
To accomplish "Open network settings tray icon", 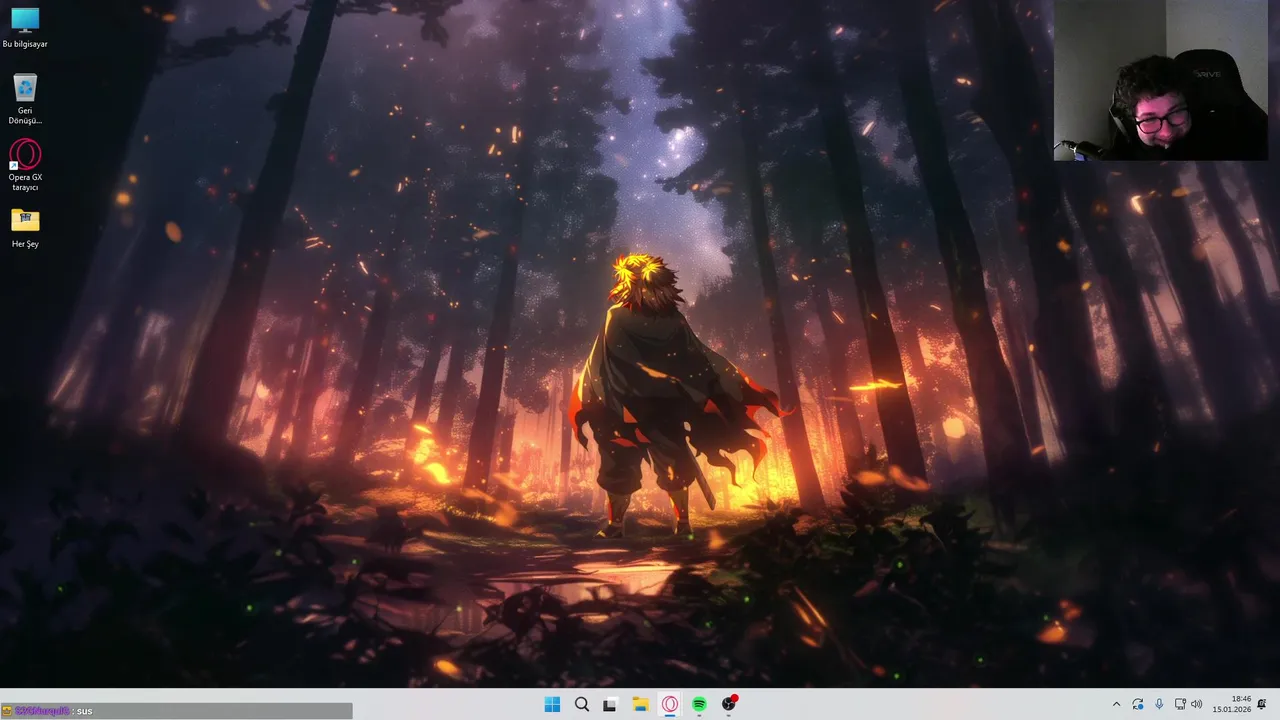I will pos(1180,704).
